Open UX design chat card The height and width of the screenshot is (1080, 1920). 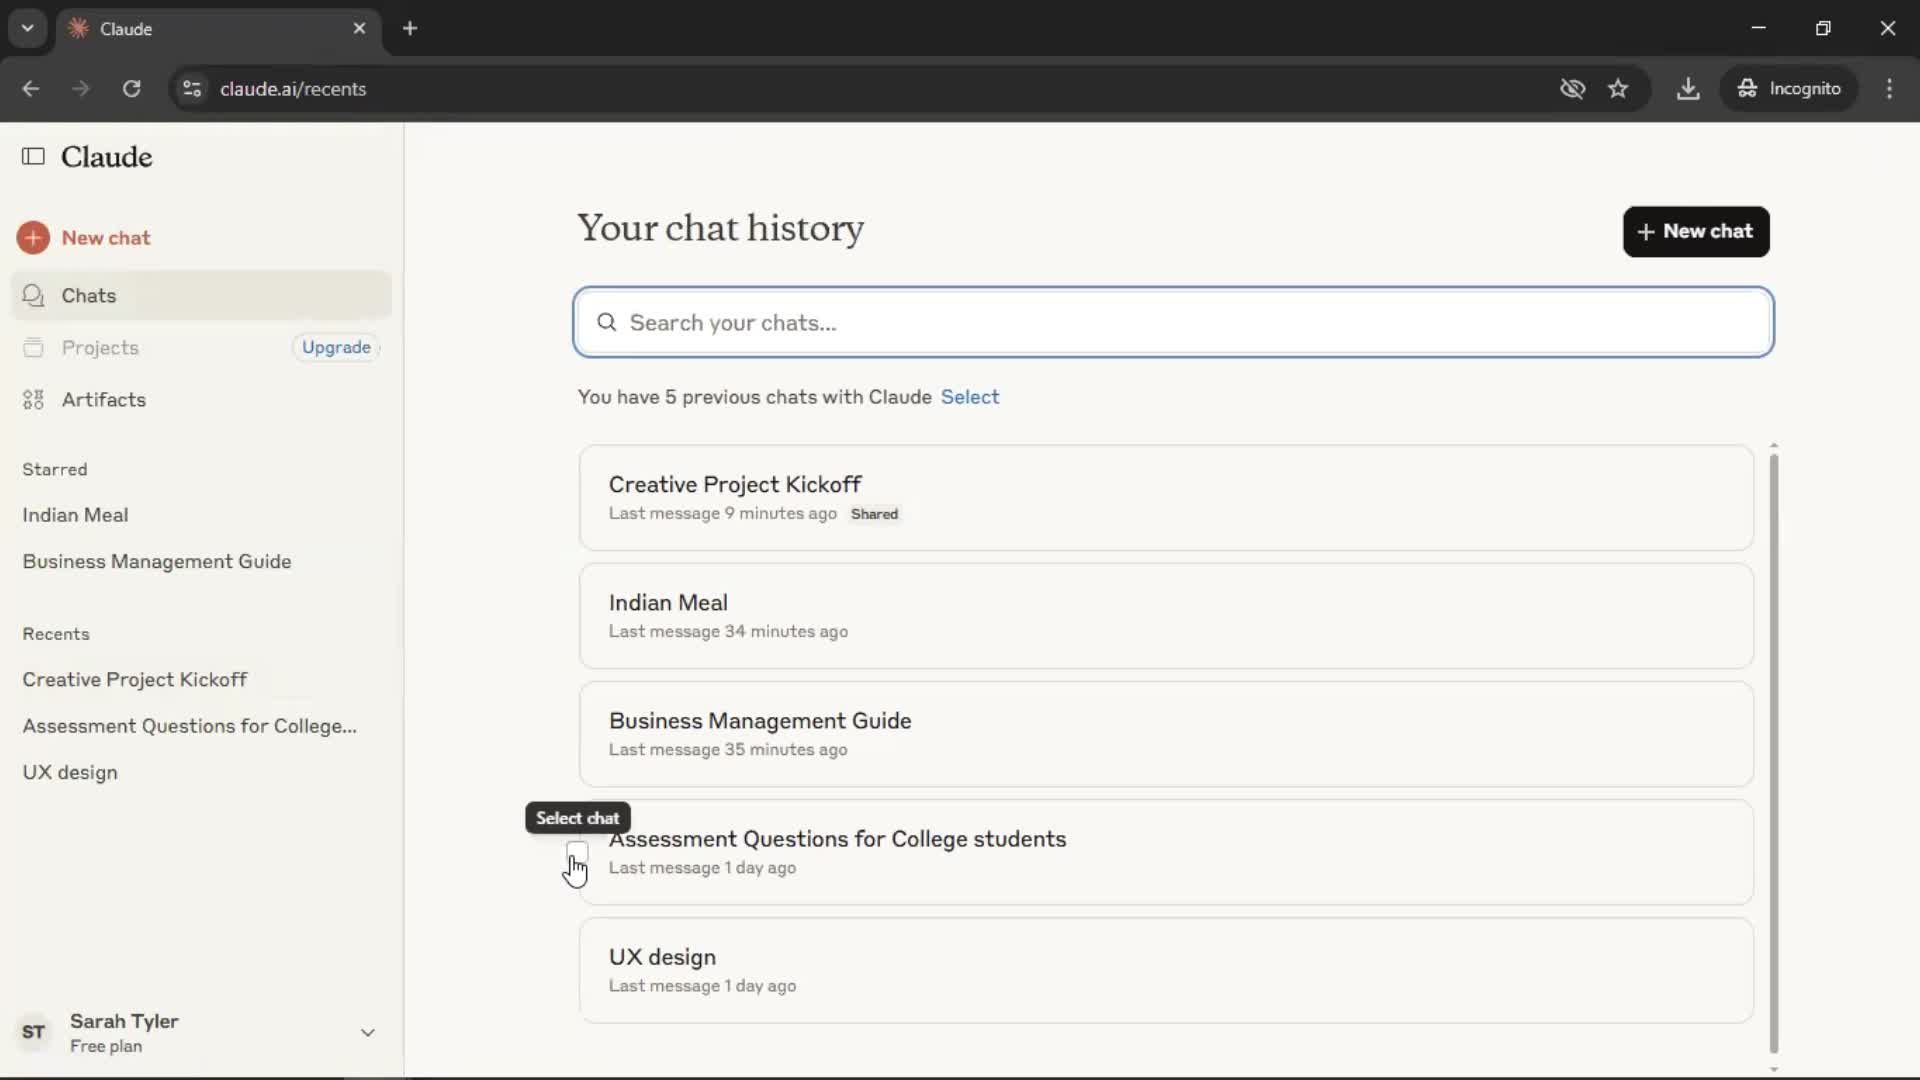(x=1166, y=970)
